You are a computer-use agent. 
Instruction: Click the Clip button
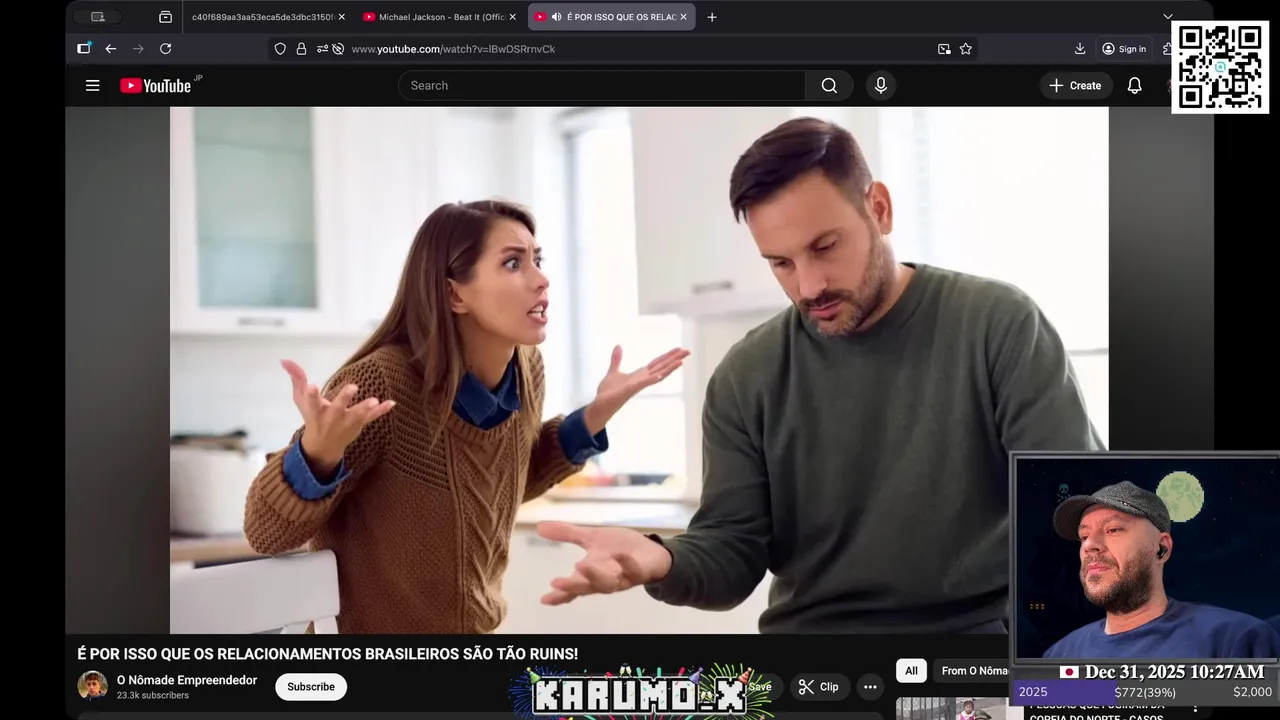(819, 687)
